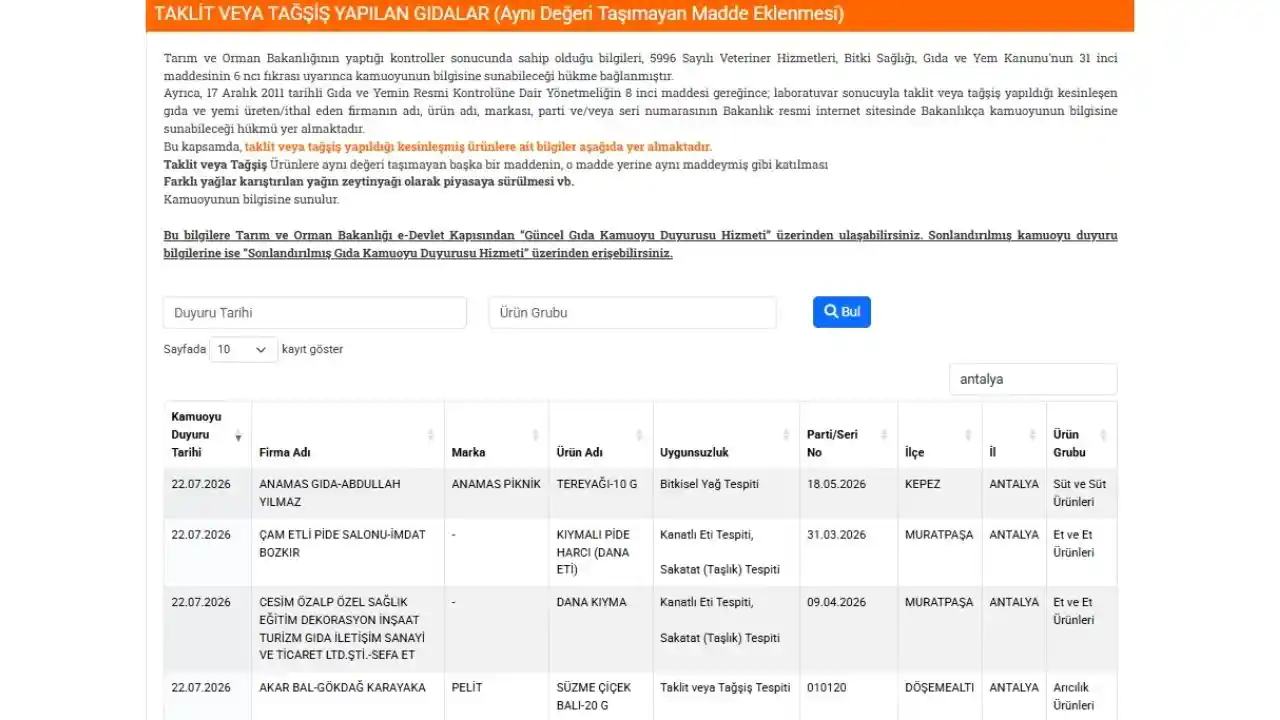Open the Ürün Grubu filter field
This screenshot has width=1280, height=720.
[632, 312]
